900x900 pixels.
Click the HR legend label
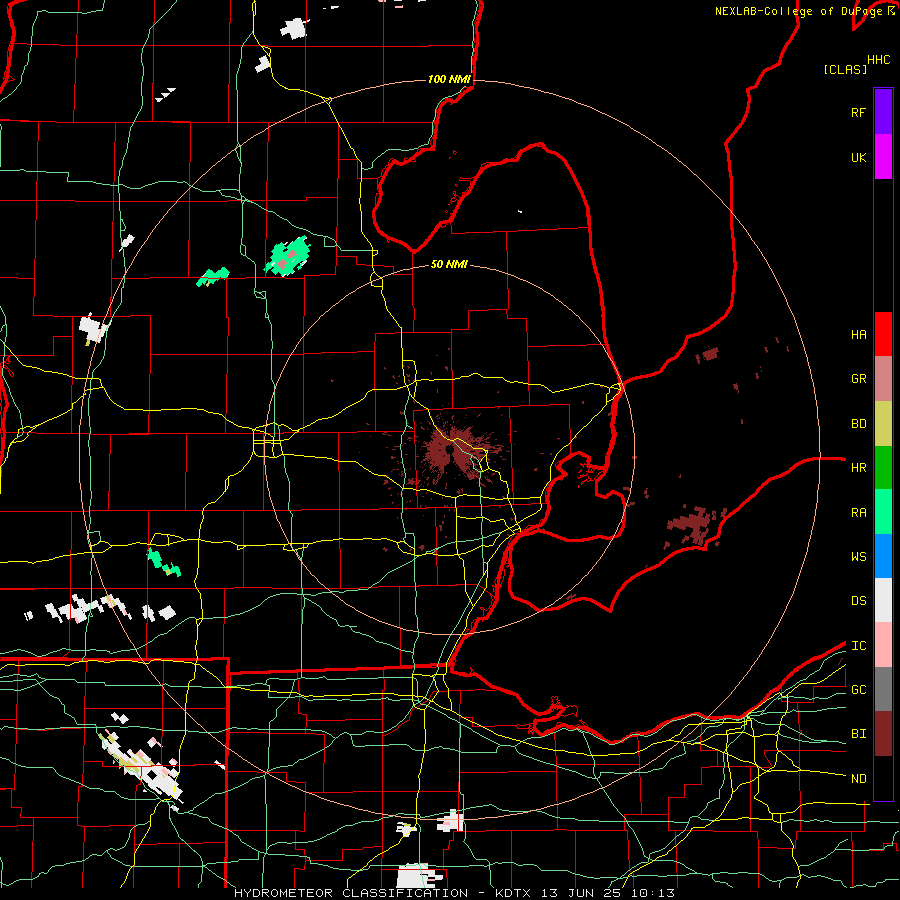pos(858,468)
